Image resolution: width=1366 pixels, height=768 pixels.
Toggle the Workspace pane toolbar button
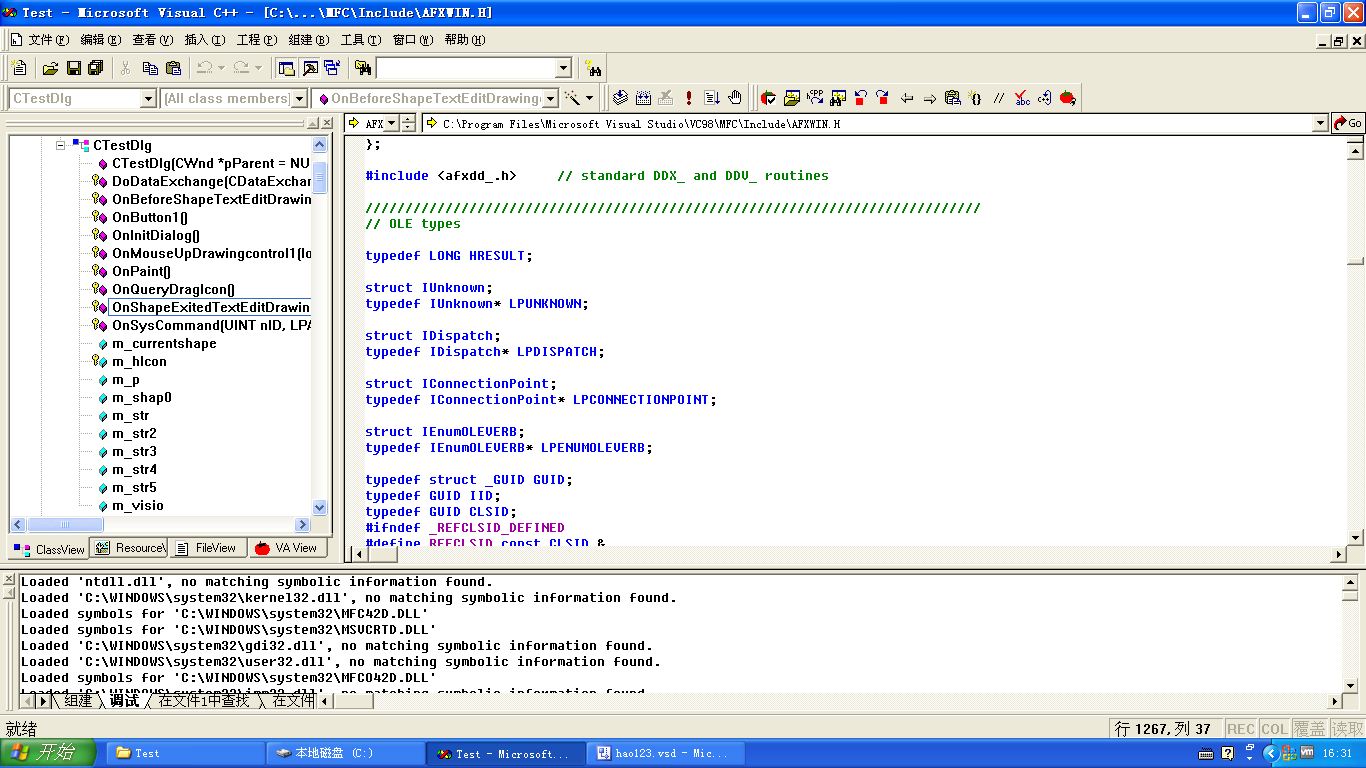286,68
